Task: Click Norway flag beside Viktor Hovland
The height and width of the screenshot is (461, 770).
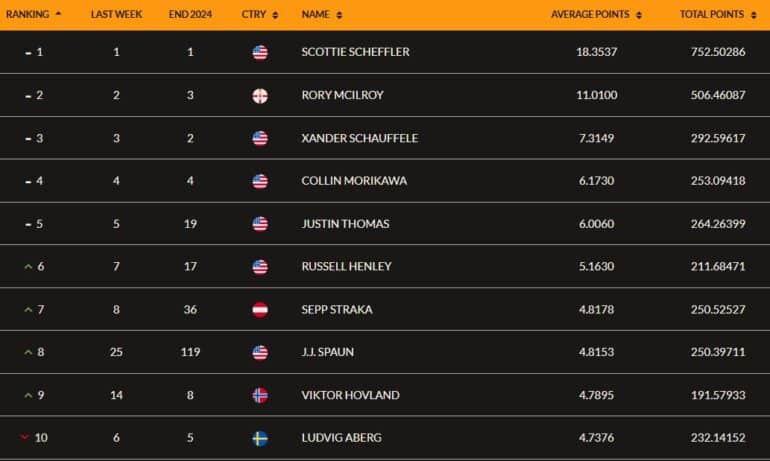Action: (260, 395)
